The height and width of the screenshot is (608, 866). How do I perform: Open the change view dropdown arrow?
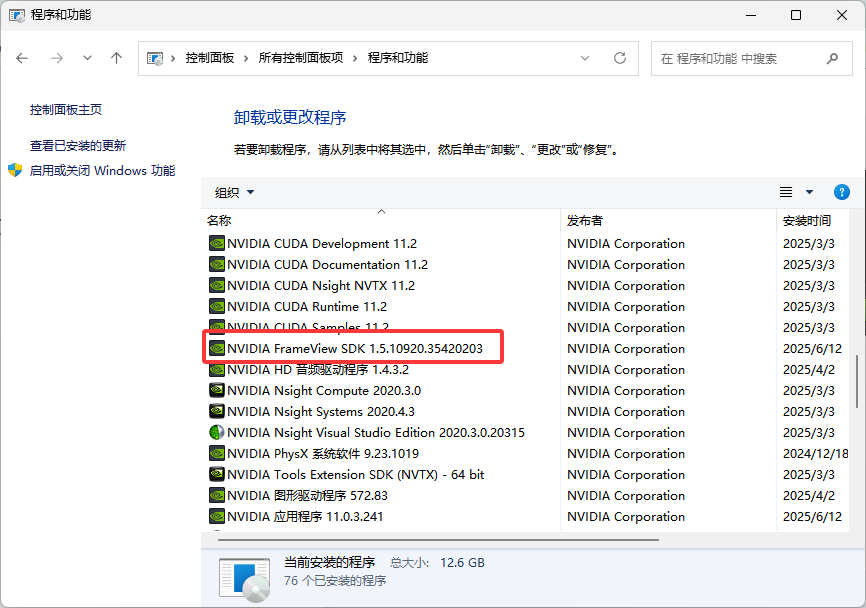[811, 192]
